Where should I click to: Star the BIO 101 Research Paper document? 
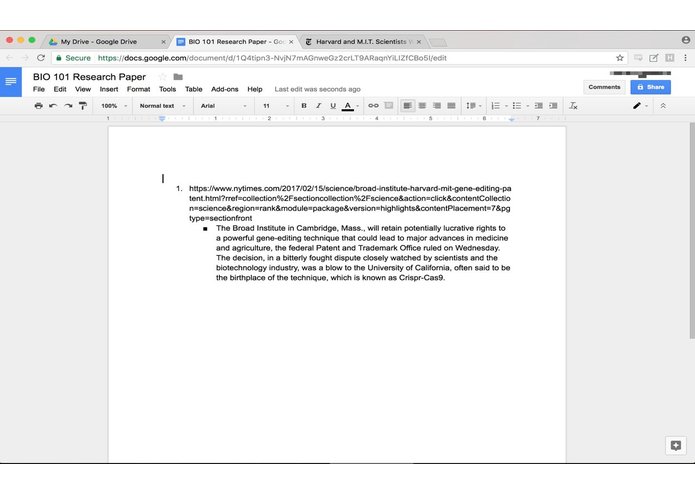[163, 77]
